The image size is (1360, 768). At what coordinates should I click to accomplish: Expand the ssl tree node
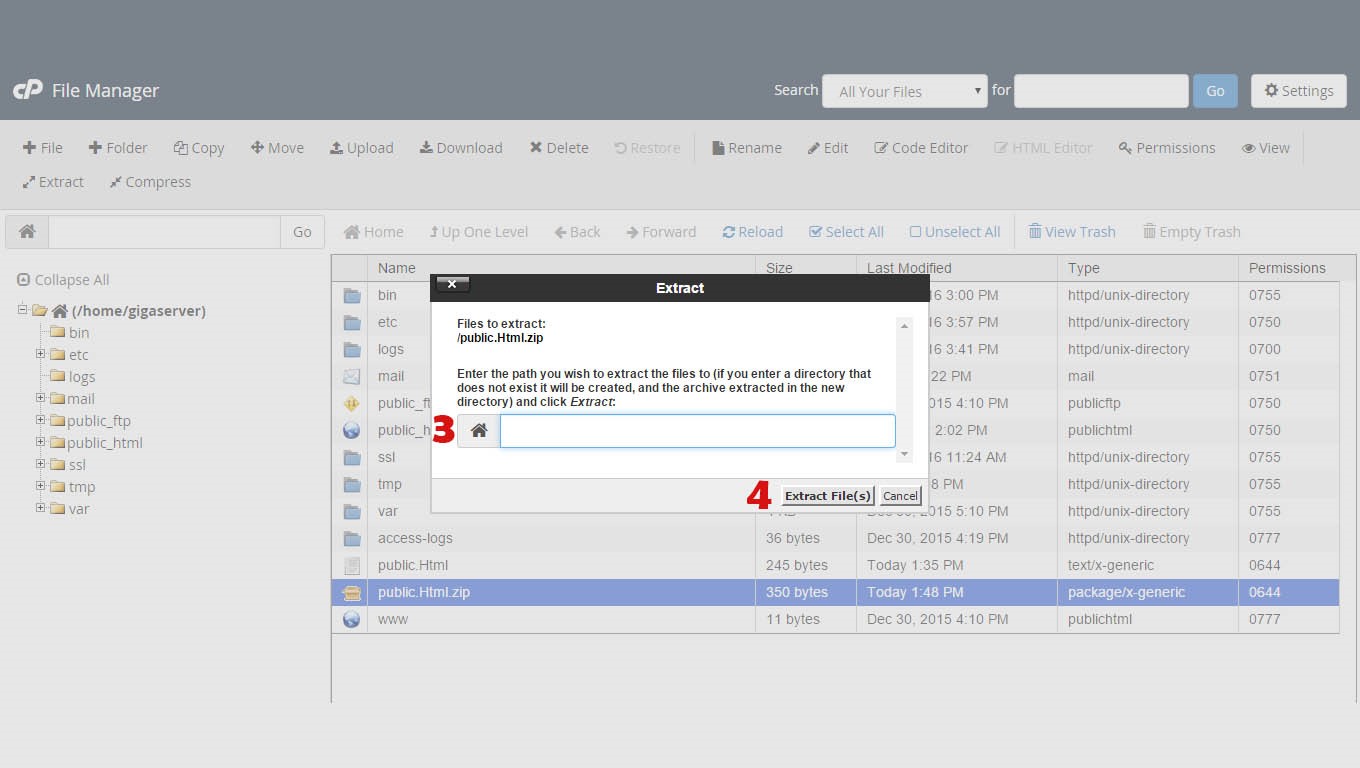[40, 464]
